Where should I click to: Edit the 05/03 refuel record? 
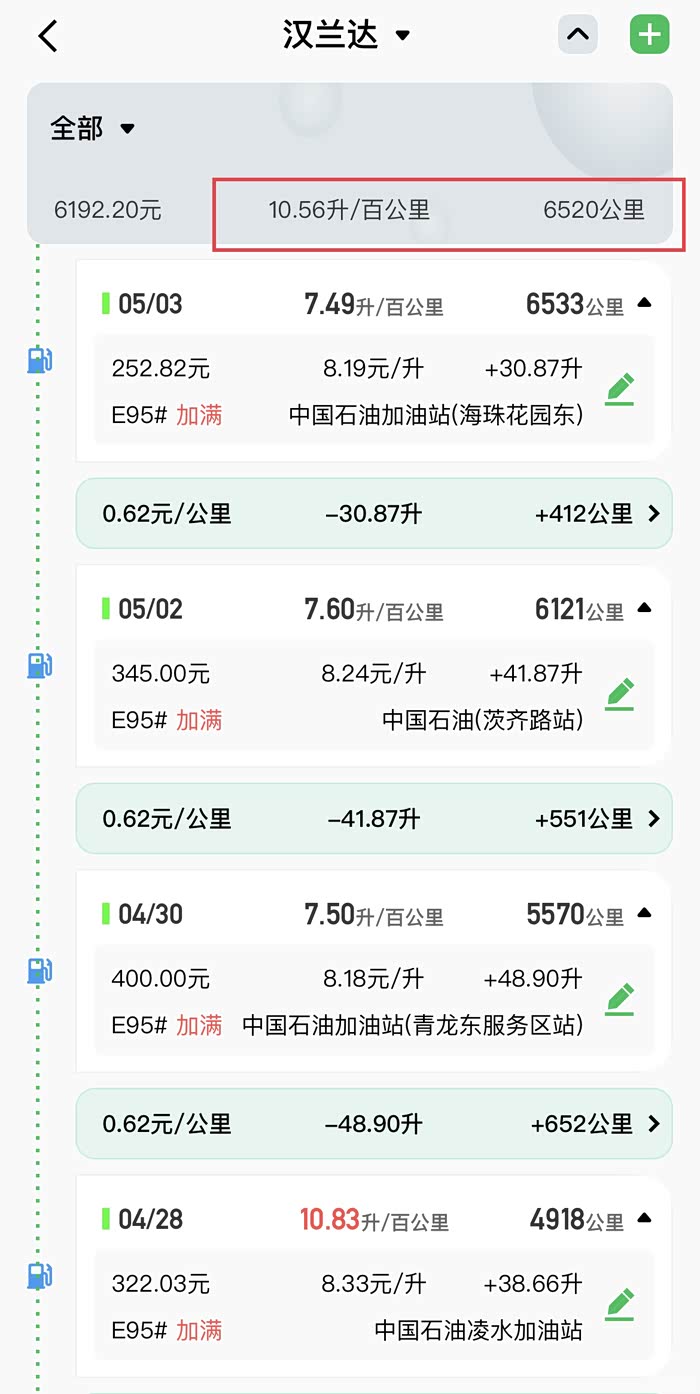coord(620,387)
